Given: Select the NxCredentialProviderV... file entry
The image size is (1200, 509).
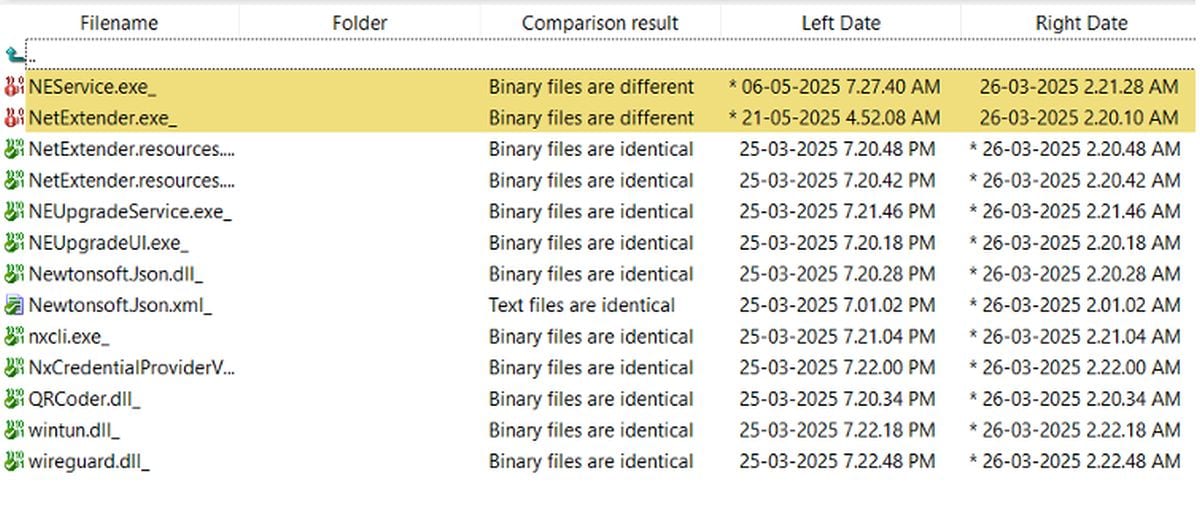Looking at the screenshot, I should coord(131,368).
